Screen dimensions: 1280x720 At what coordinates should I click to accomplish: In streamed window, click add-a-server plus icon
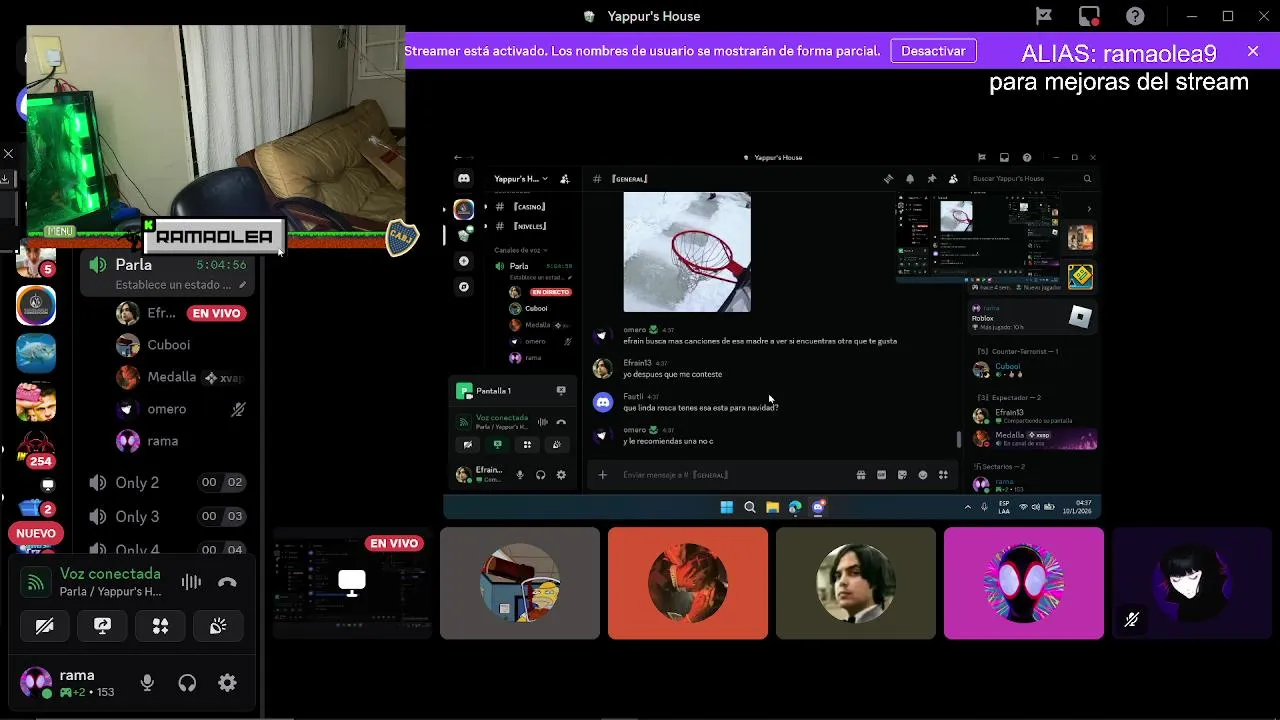click(x=463, y=261)
